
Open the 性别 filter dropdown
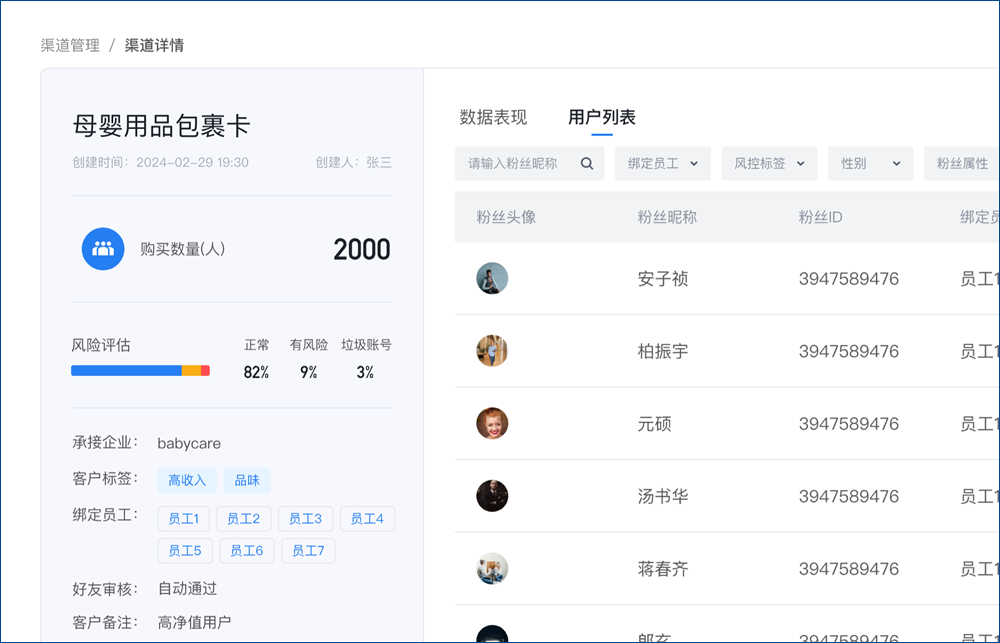[871, 164]
